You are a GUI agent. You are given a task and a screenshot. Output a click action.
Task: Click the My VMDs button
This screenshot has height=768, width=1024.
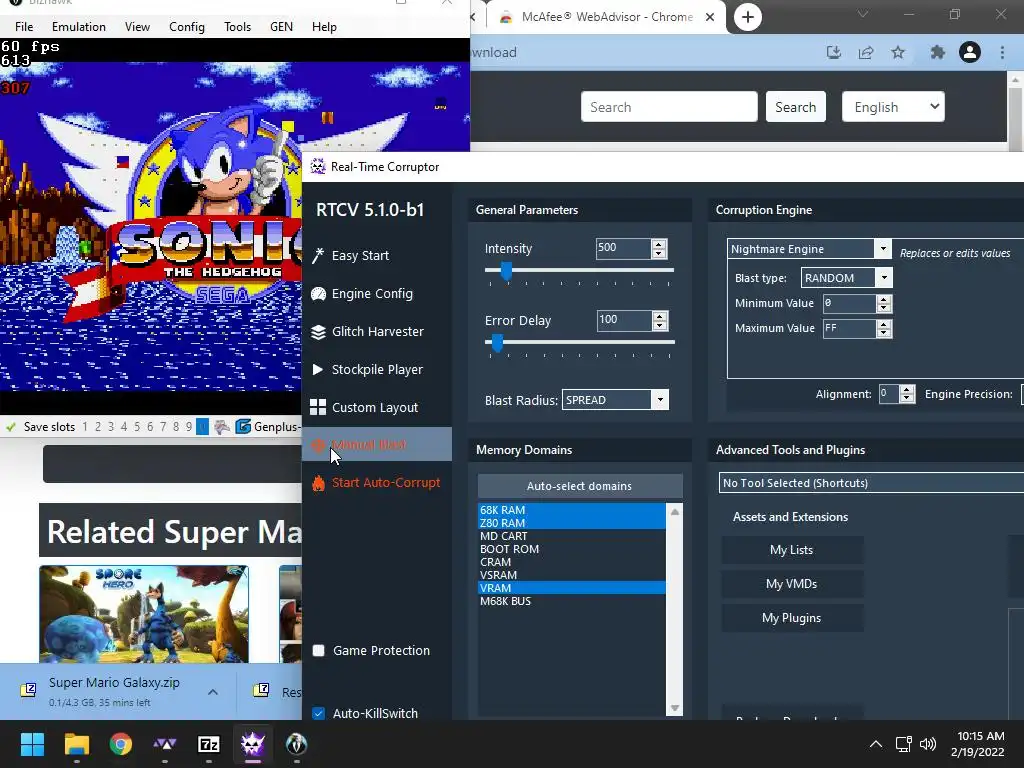tap(792, 584)
